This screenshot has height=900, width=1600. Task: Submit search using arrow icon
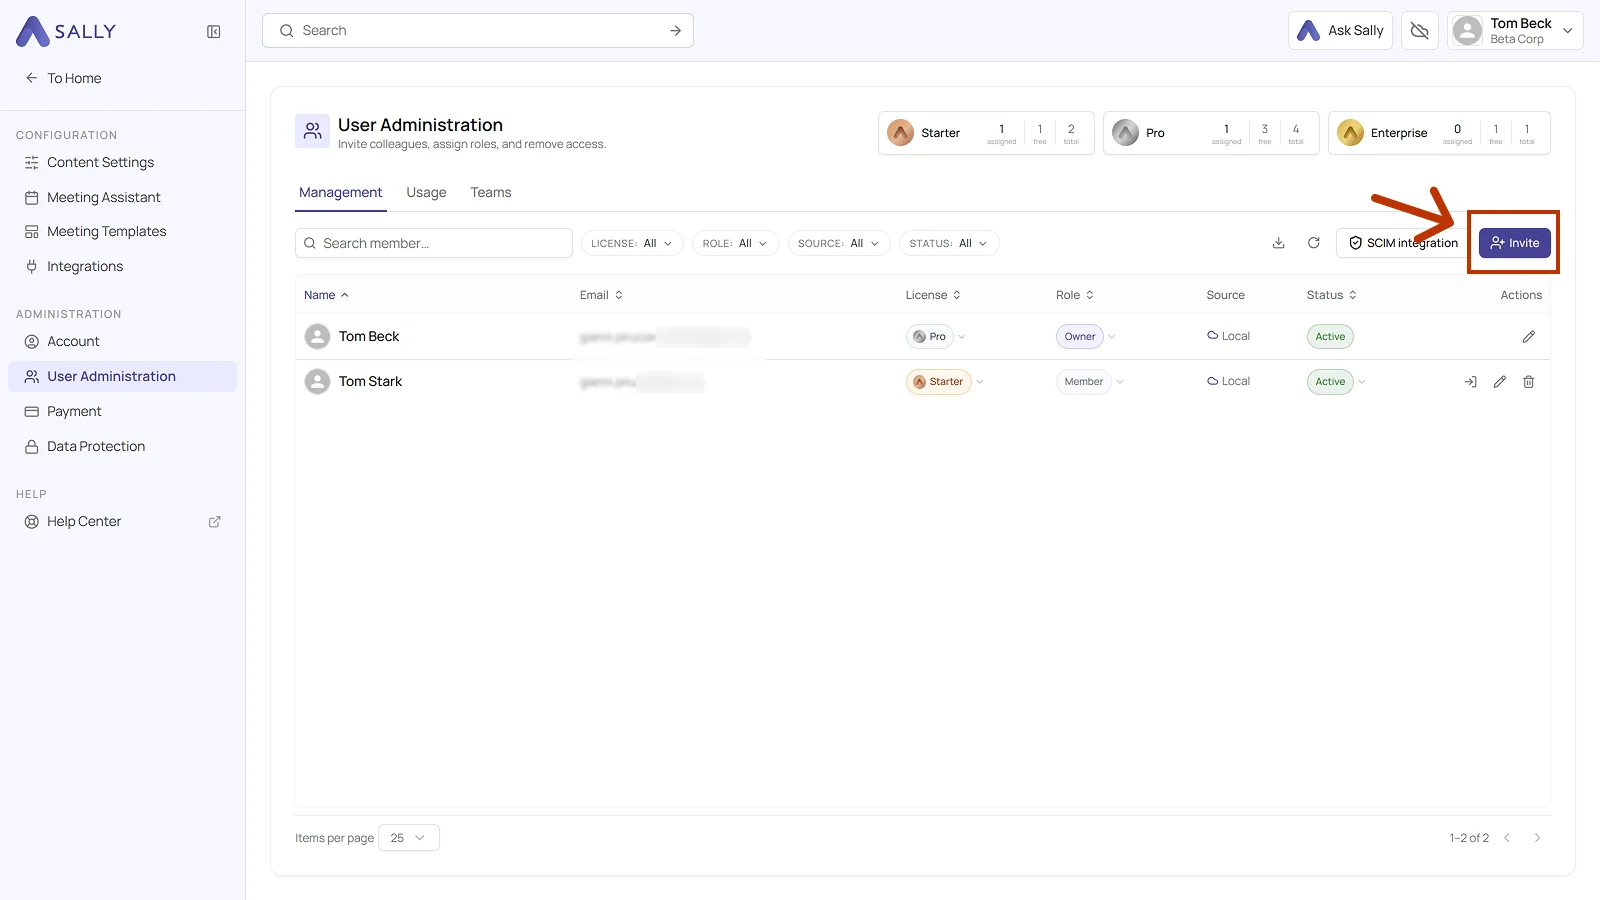pyautogui.click(x=675, y=31)
